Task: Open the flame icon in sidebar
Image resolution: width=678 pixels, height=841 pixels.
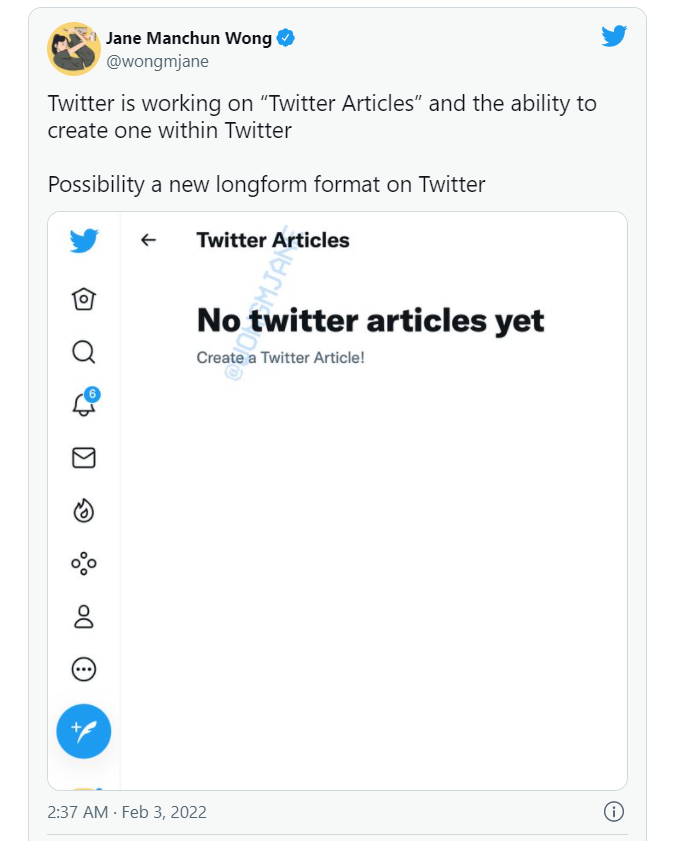Action: tap(84, 511)
